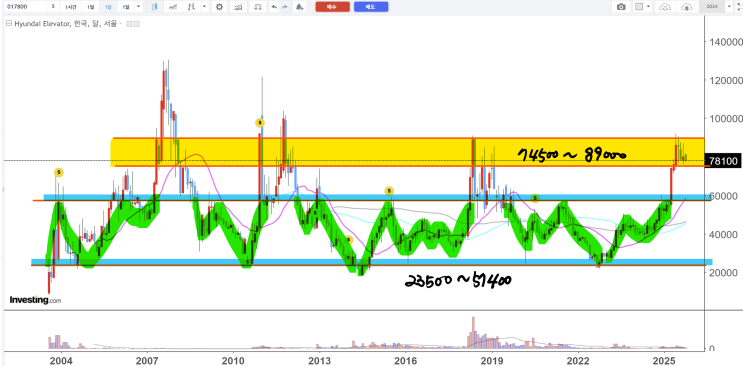
Task: Click the highlighted blue interval button
Action: (x=108, y=7)
